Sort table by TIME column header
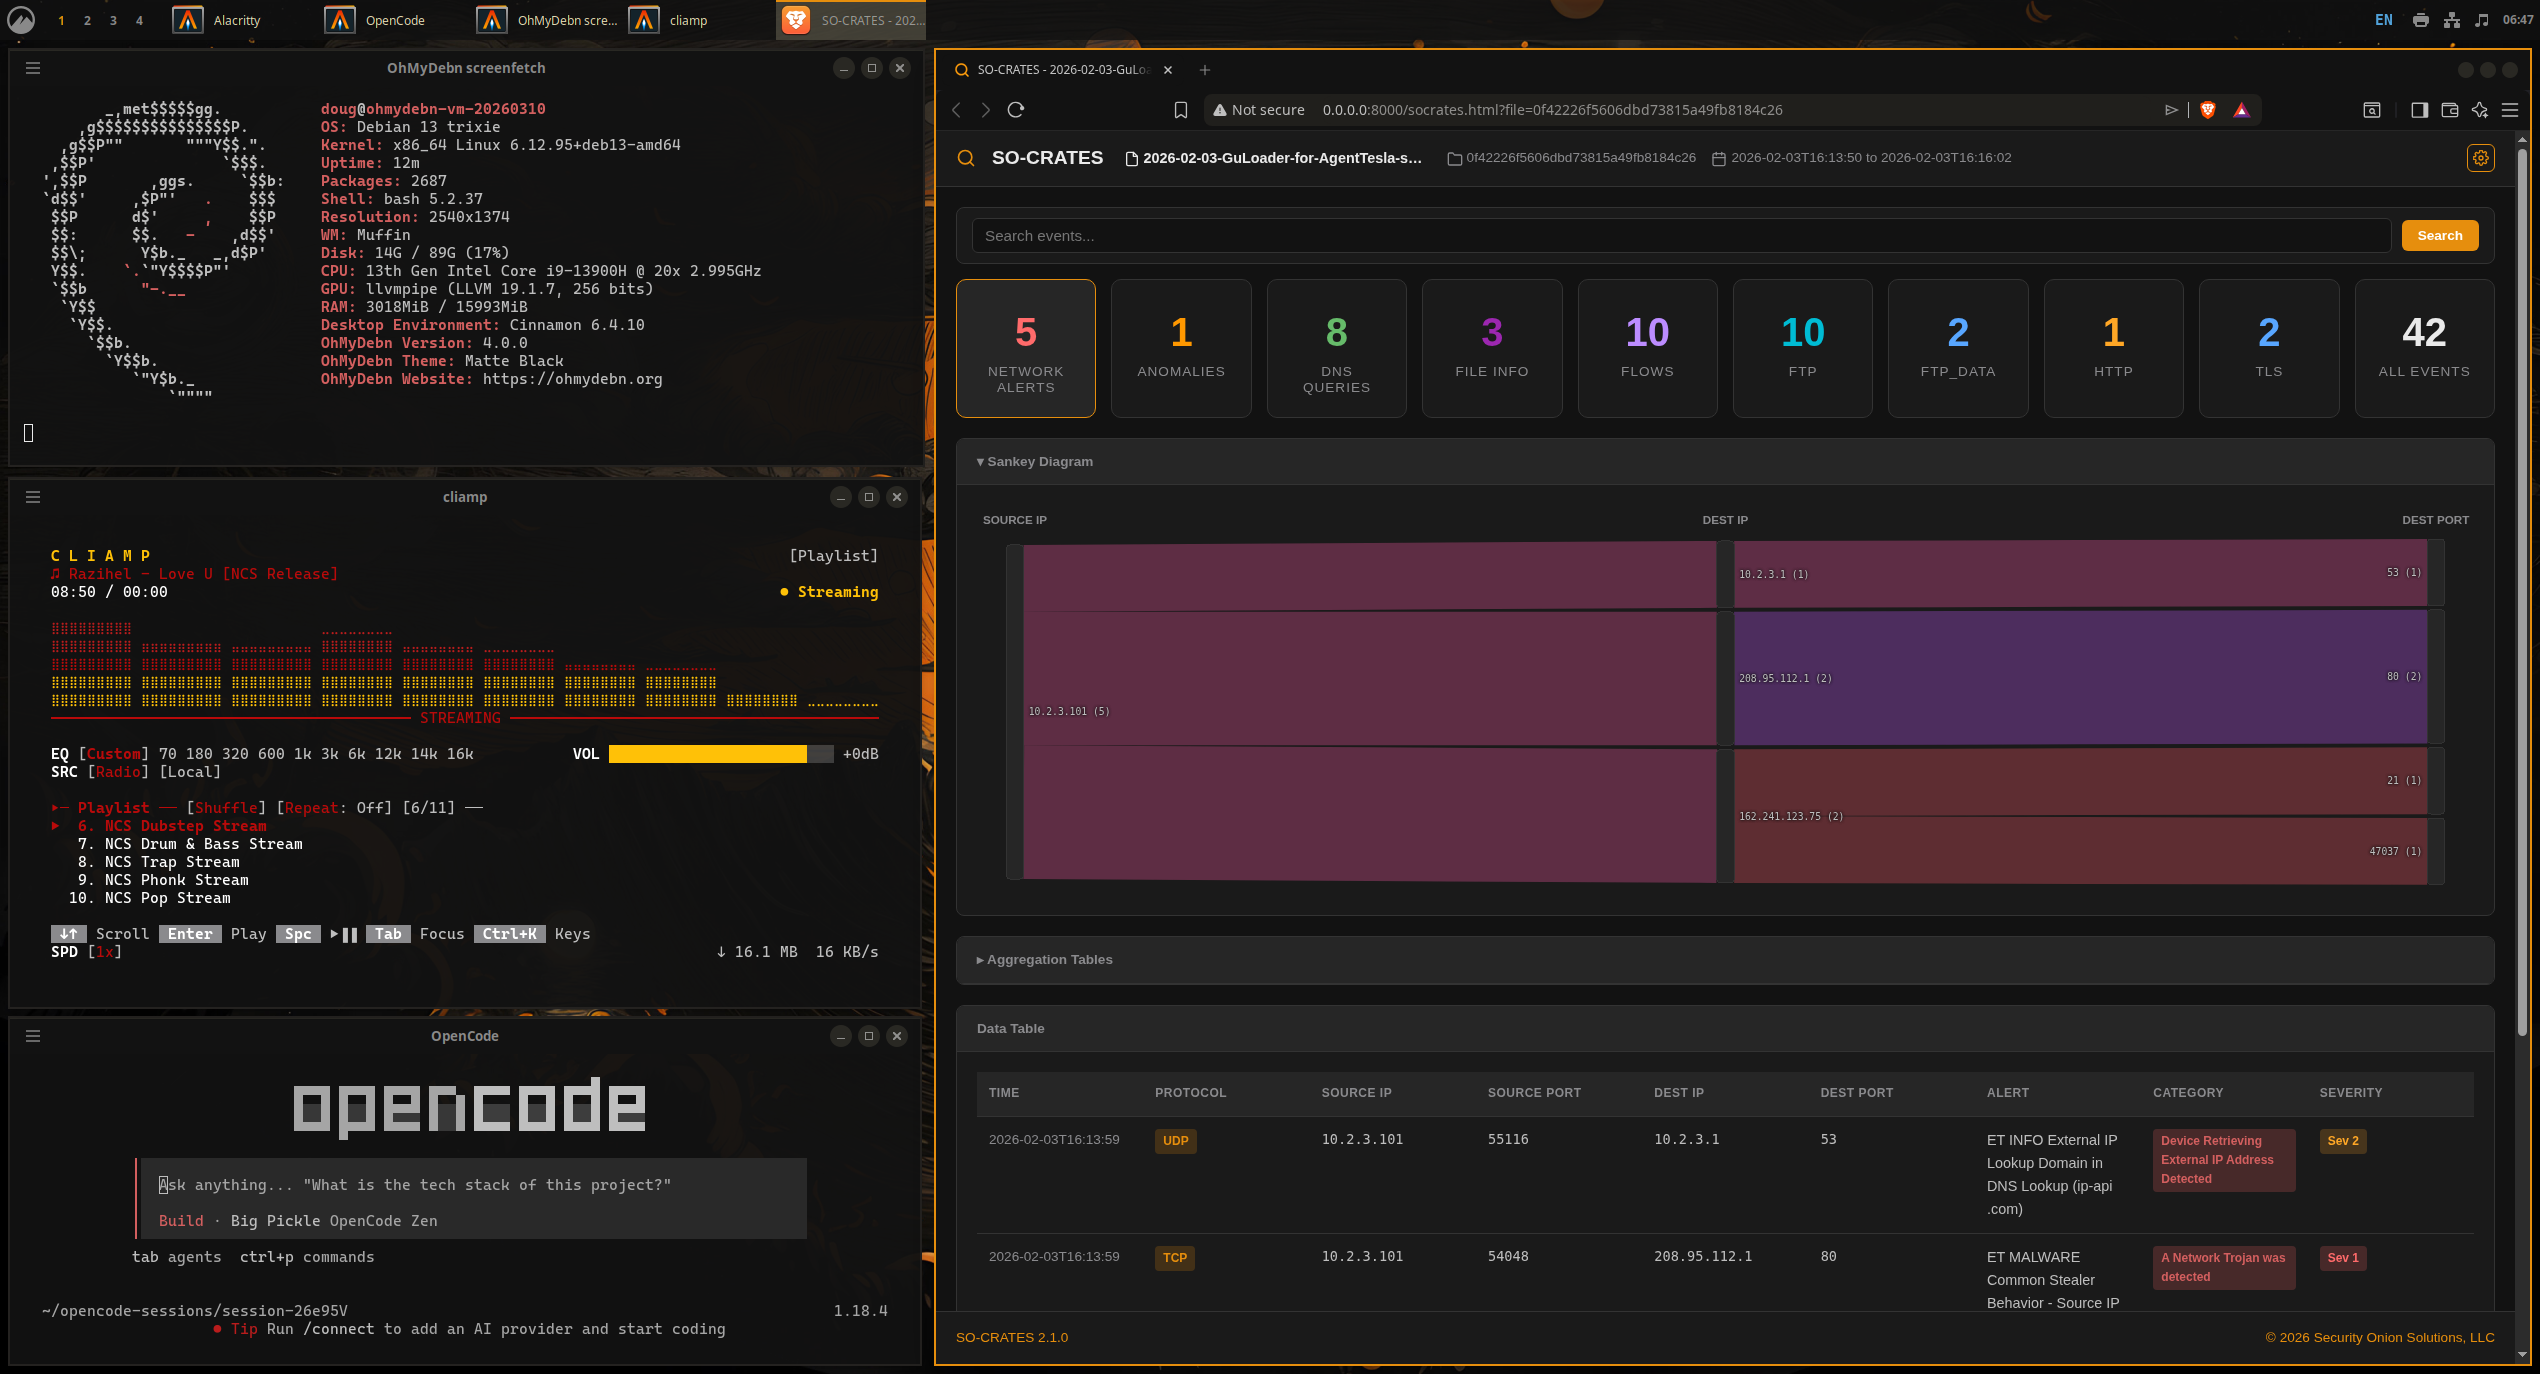The image size is (2540, 1374). pos(1004,1093)
